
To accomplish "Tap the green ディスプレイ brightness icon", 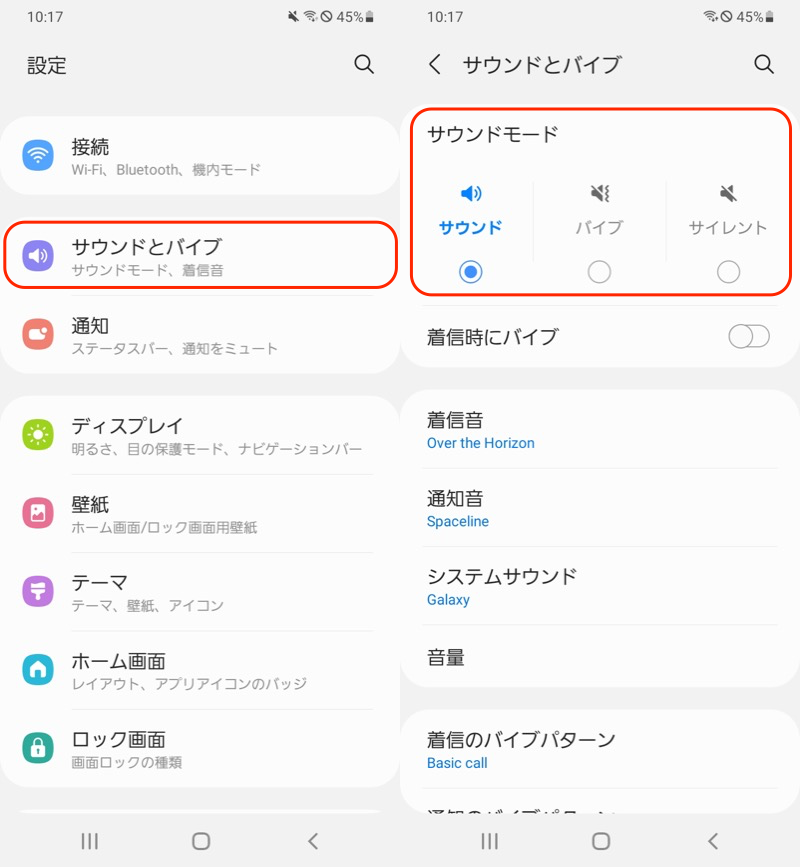I will (38, 435).
